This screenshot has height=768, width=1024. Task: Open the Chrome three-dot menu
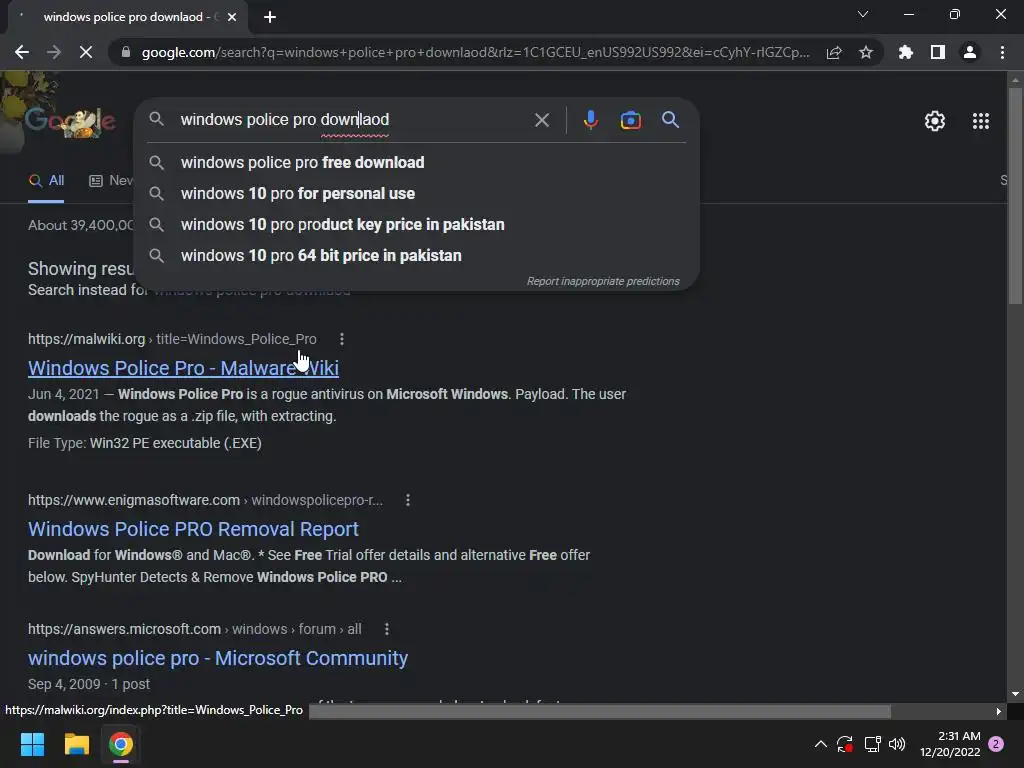(x=1002, y=52)
